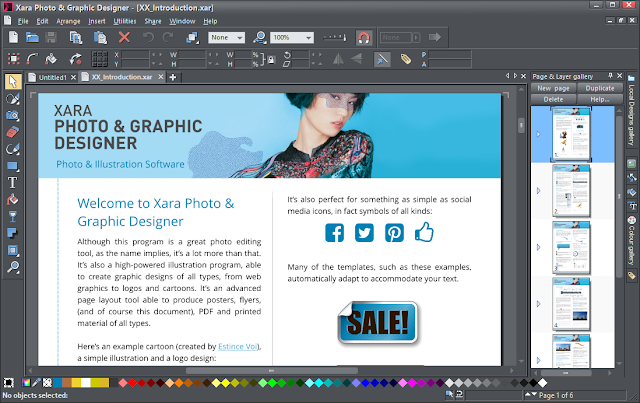
Task: Switch to the Untitled1 tab
Action: point(52,77)
